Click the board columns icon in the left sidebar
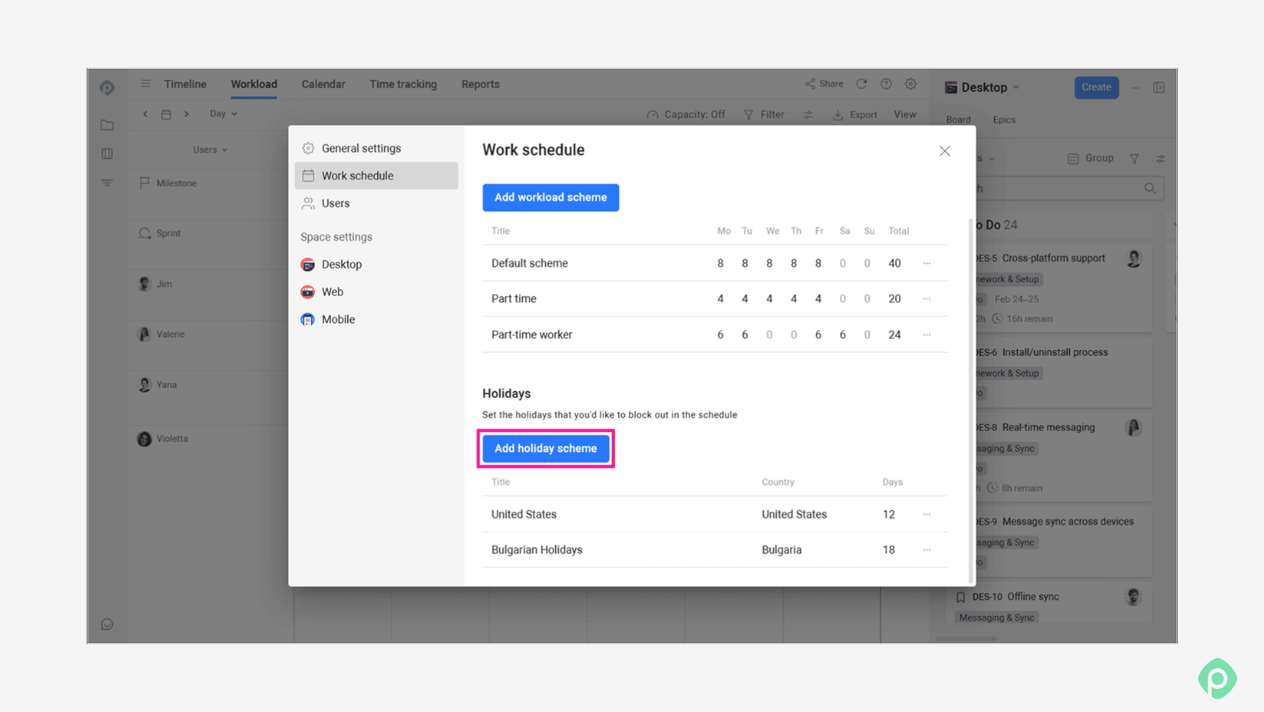1264x712 pixels. click(x=107, y=154)
